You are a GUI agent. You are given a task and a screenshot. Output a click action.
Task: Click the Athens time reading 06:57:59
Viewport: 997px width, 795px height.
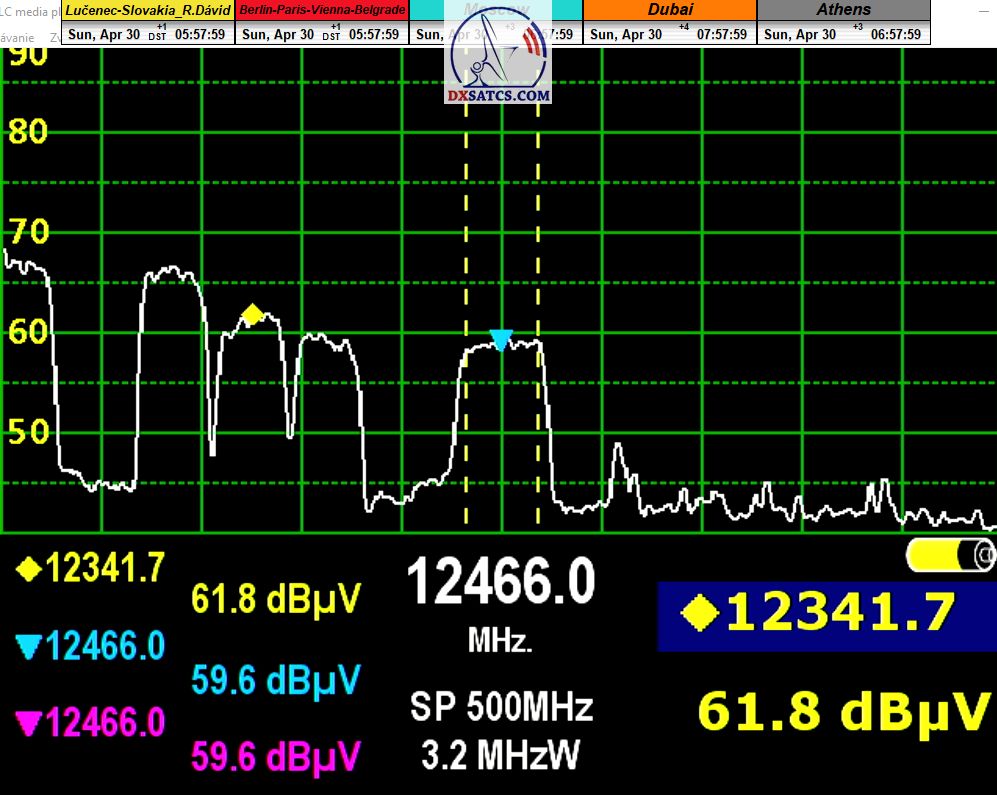click(895, 34)
